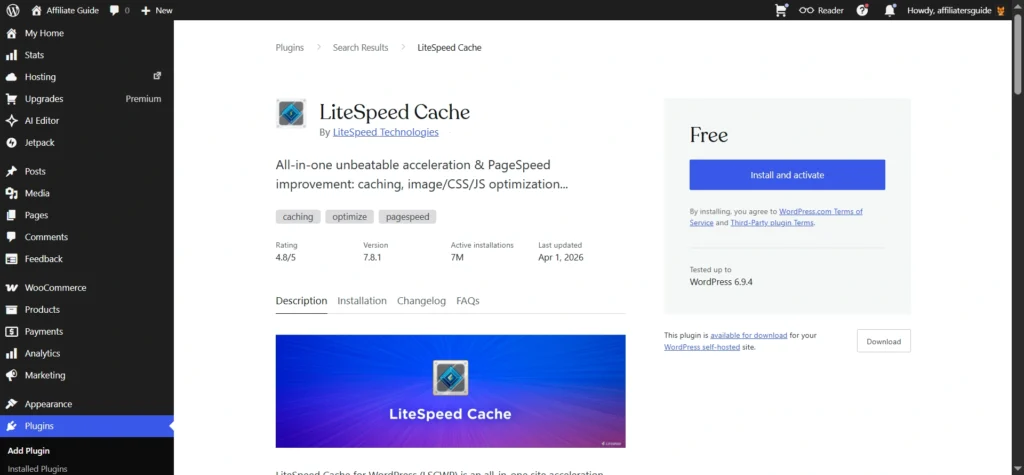Open LiteSpeed Technologies author link
The height and width of the screenshot is (475, 1024).
pyautogui.click(x=385, y=132)
